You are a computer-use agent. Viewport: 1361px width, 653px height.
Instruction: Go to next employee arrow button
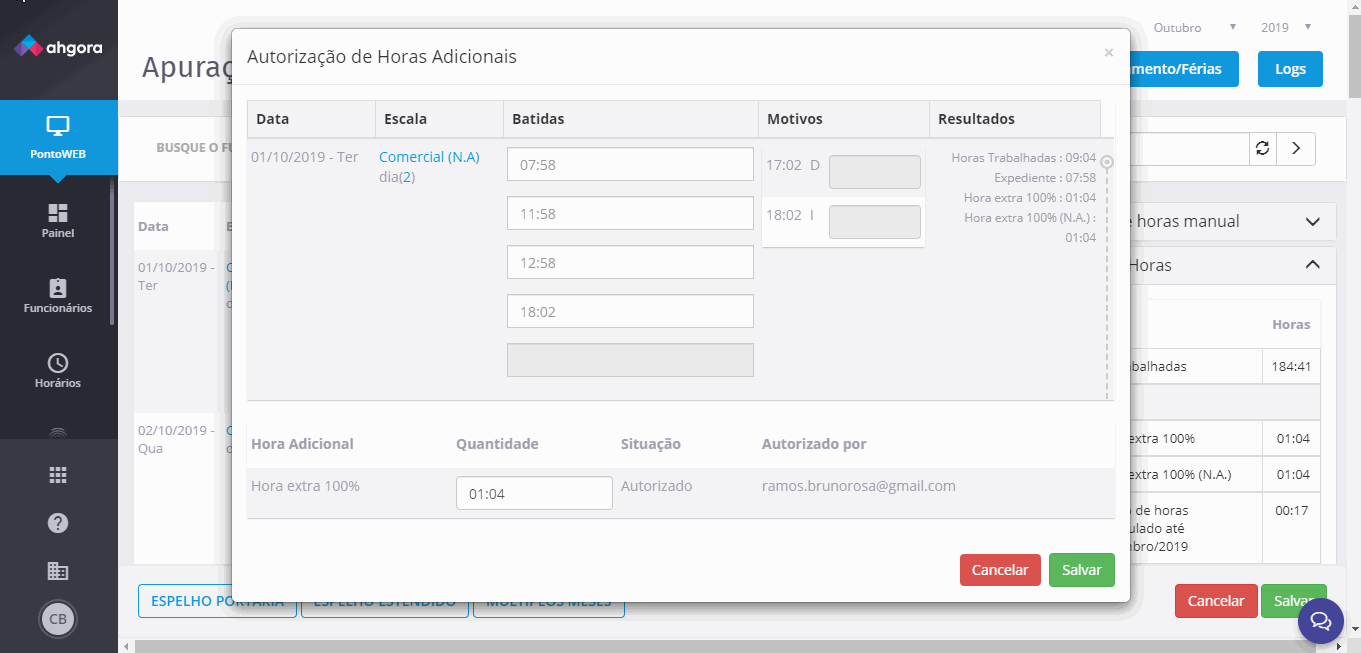coord(1296,148)
